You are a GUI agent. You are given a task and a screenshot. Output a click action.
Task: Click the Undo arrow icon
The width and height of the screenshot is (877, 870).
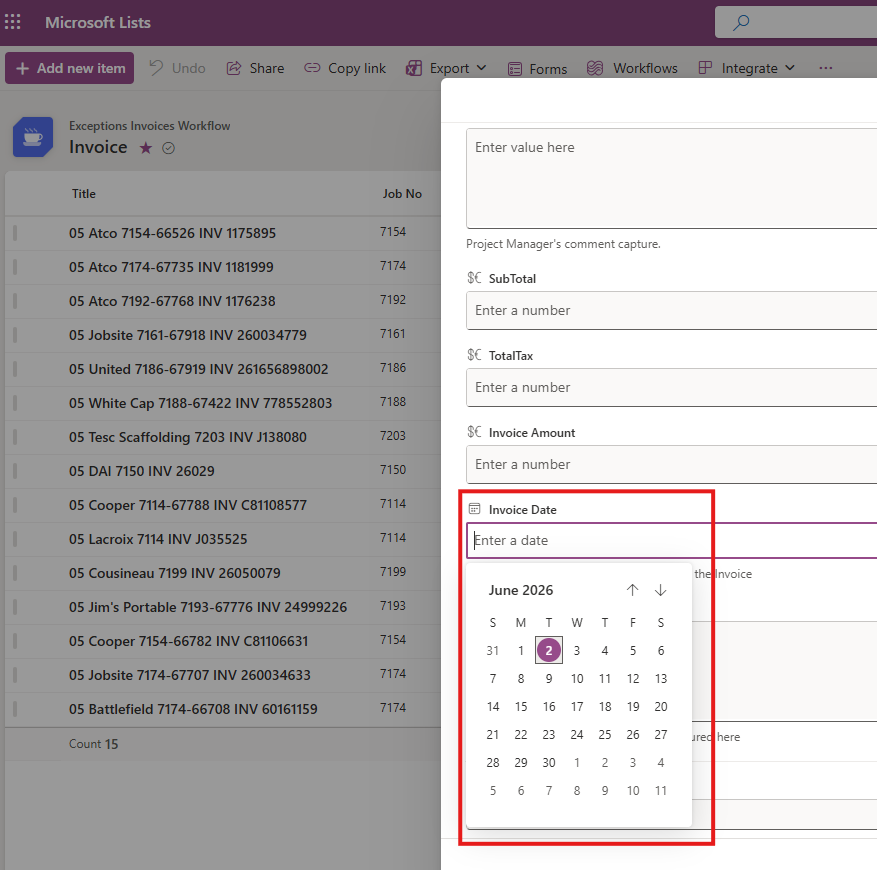[156, 68]
